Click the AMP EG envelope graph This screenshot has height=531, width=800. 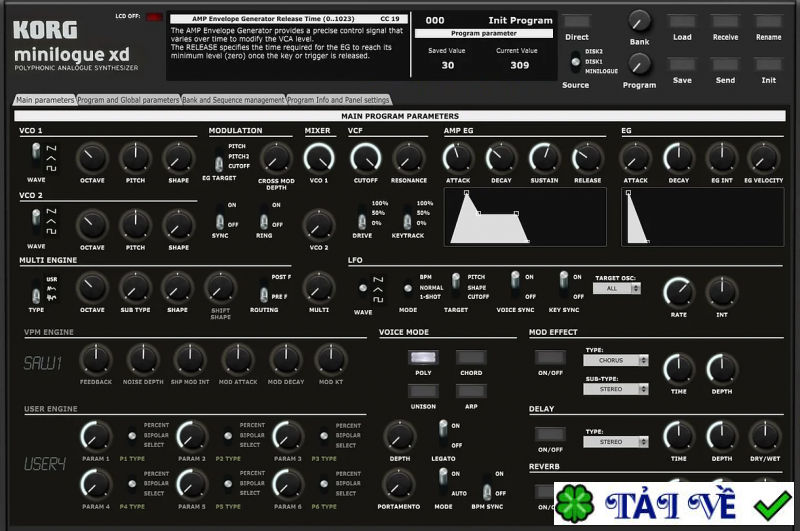point(525,217)
